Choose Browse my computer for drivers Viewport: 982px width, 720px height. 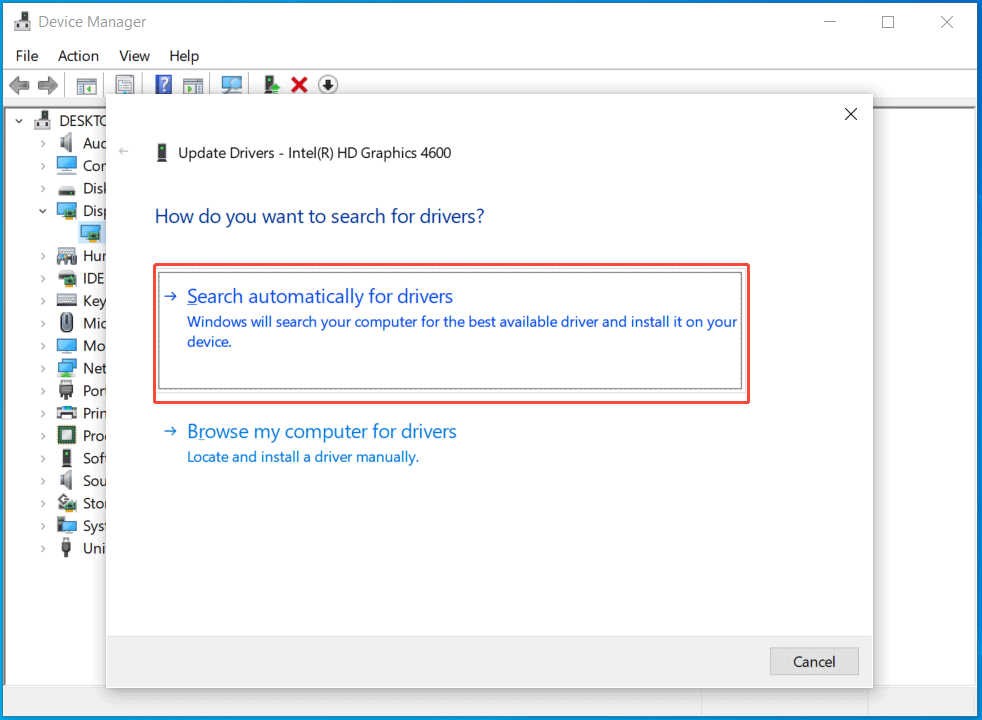point(321,431)
